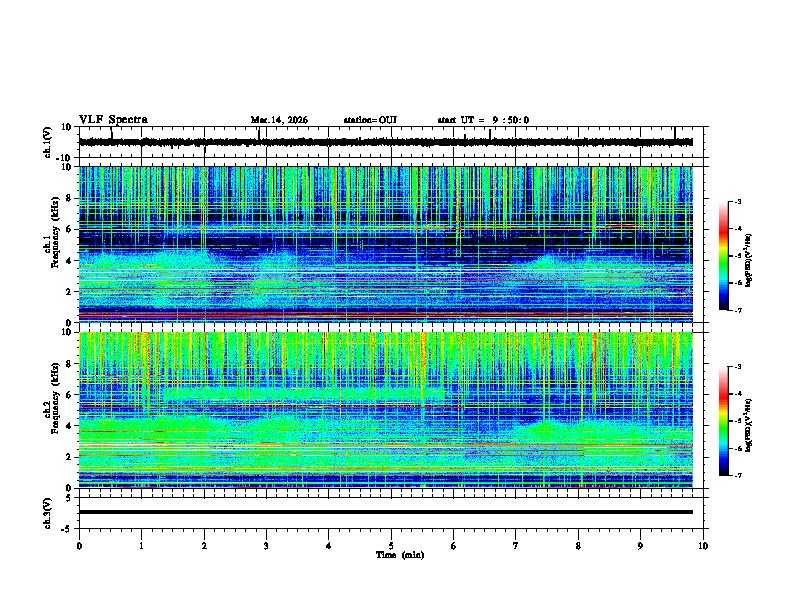Click time tick label "1" on bottom axis
This screenshot has height=612, width=792.
[x=141, y=546]
